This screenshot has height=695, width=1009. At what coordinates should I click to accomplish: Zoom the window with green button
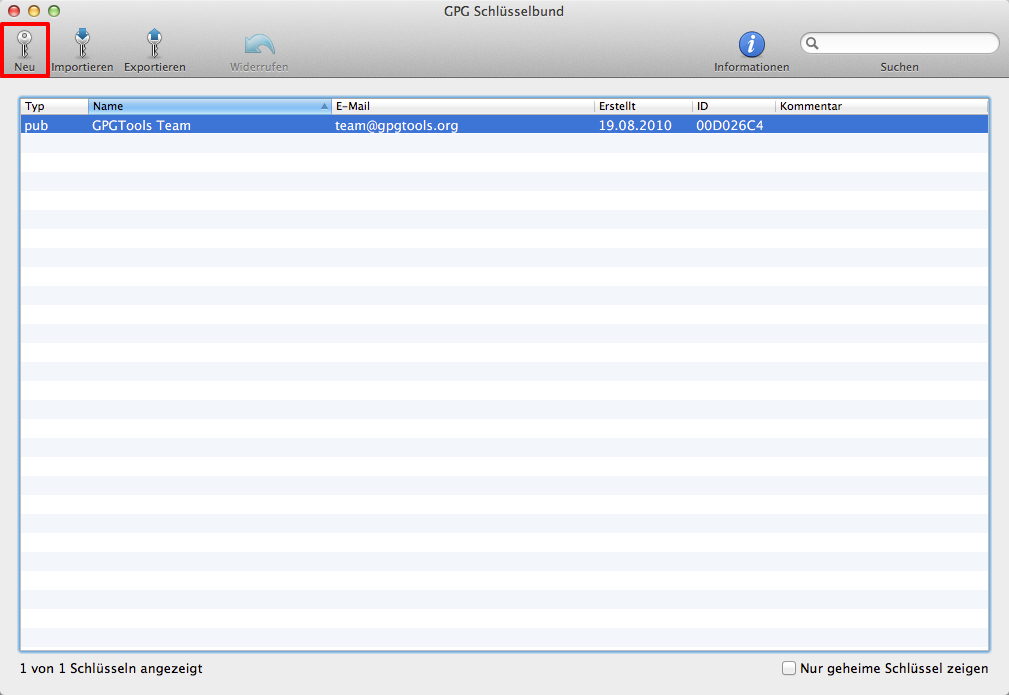point(54,11)
